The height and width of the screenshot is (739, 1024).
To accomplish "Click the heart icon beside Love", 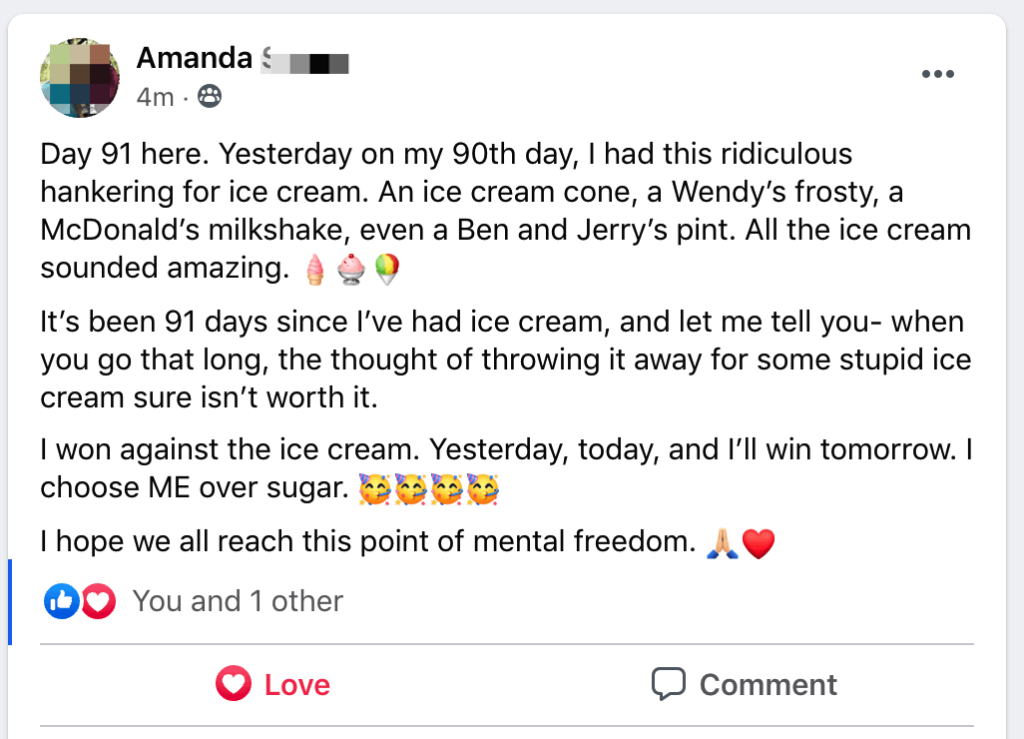I will 233,684.
